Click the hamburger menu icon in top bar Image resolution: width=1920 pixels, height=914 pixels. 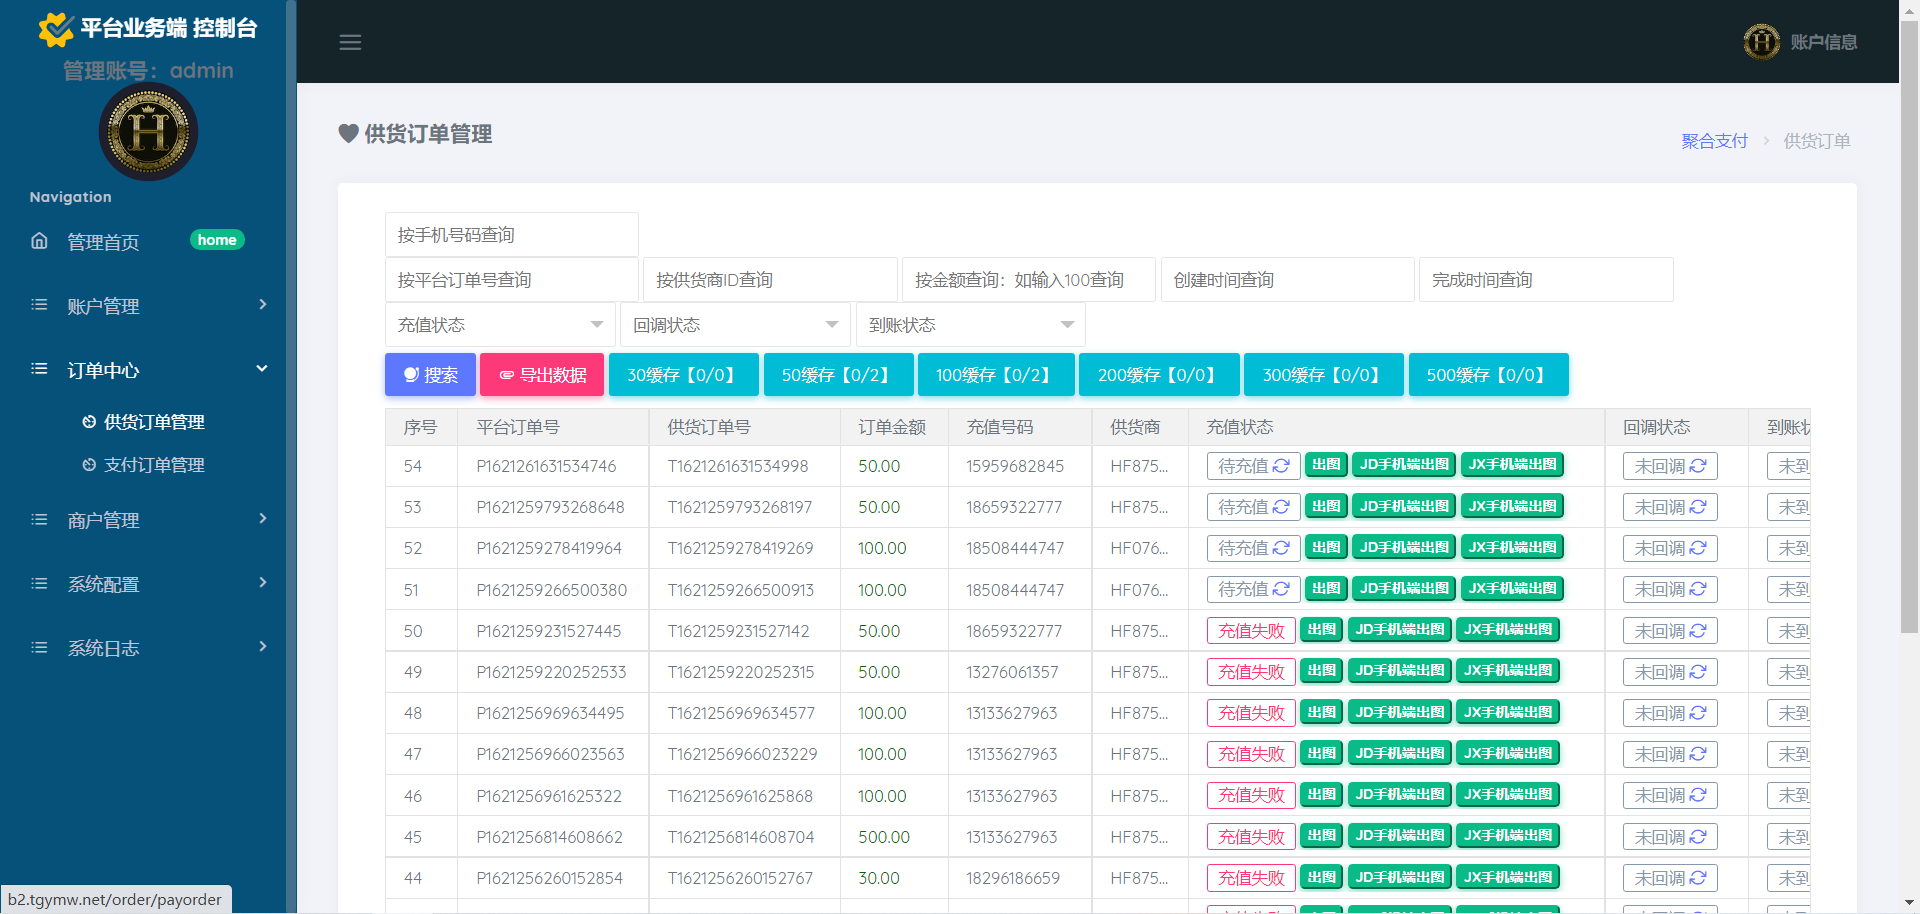tap(350, 42)
